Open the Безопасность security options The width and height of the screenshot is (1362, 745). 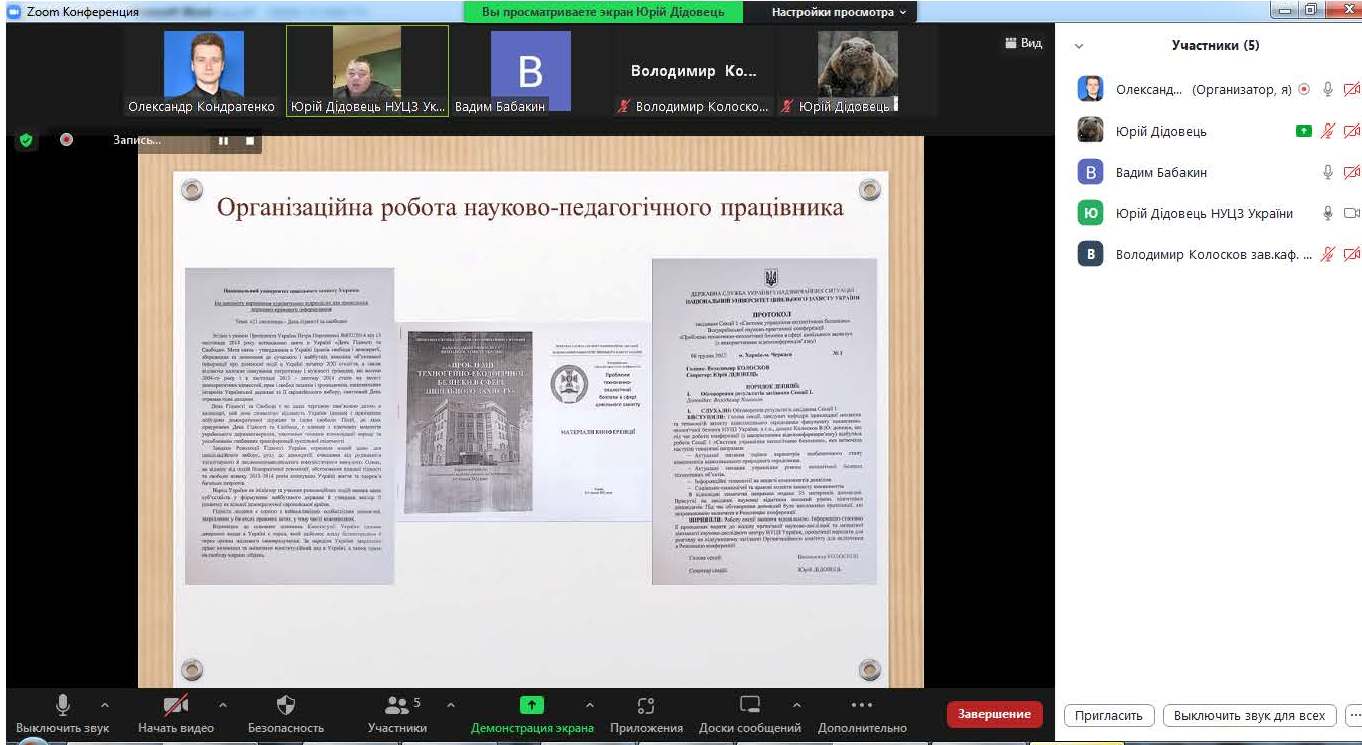[286, 714]
